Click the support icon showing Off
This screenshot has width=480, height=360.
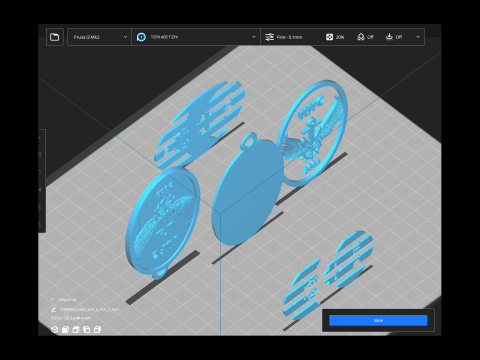pyautogui.click(x=361, y=37)
